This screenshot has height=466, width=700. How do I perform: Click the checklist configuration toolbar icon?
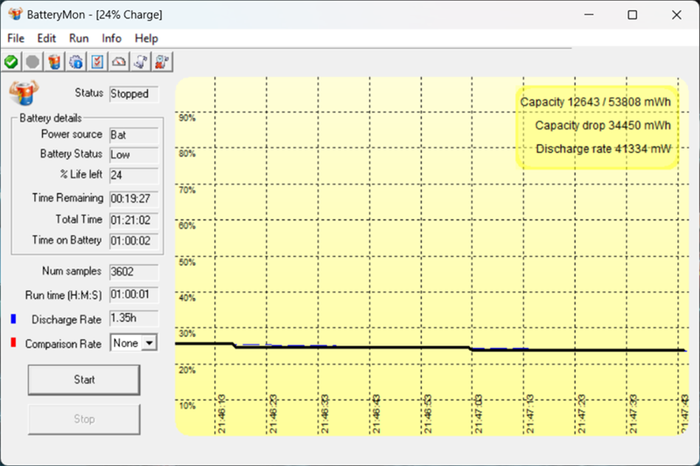98,62
